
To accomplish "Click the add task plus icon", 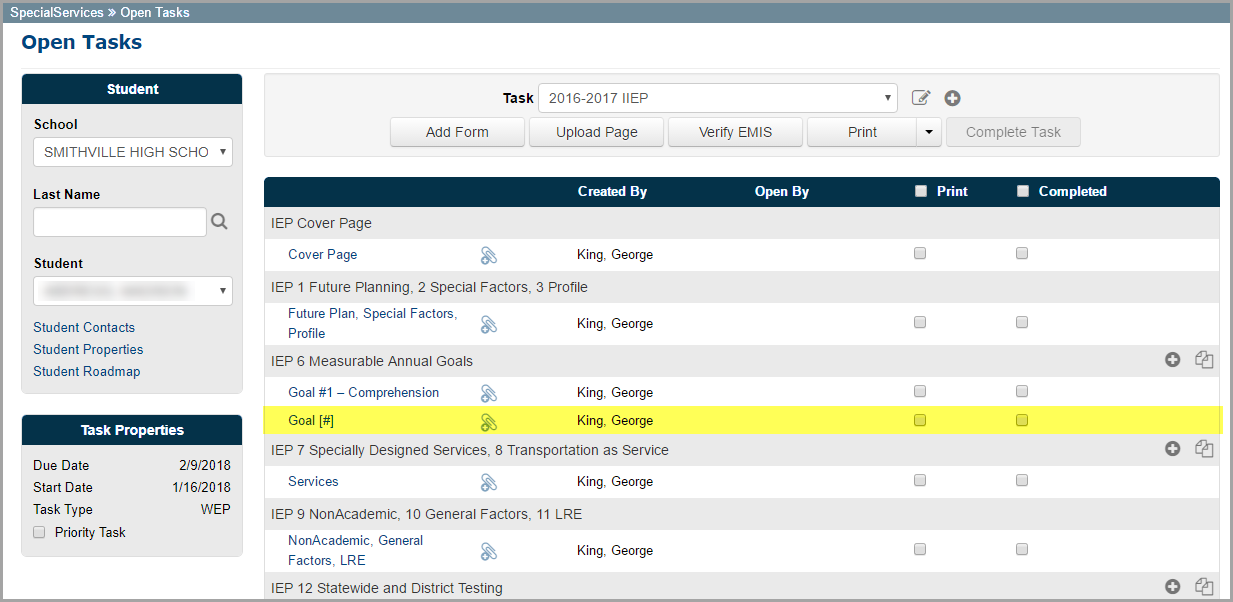I will tap(953, 98).
